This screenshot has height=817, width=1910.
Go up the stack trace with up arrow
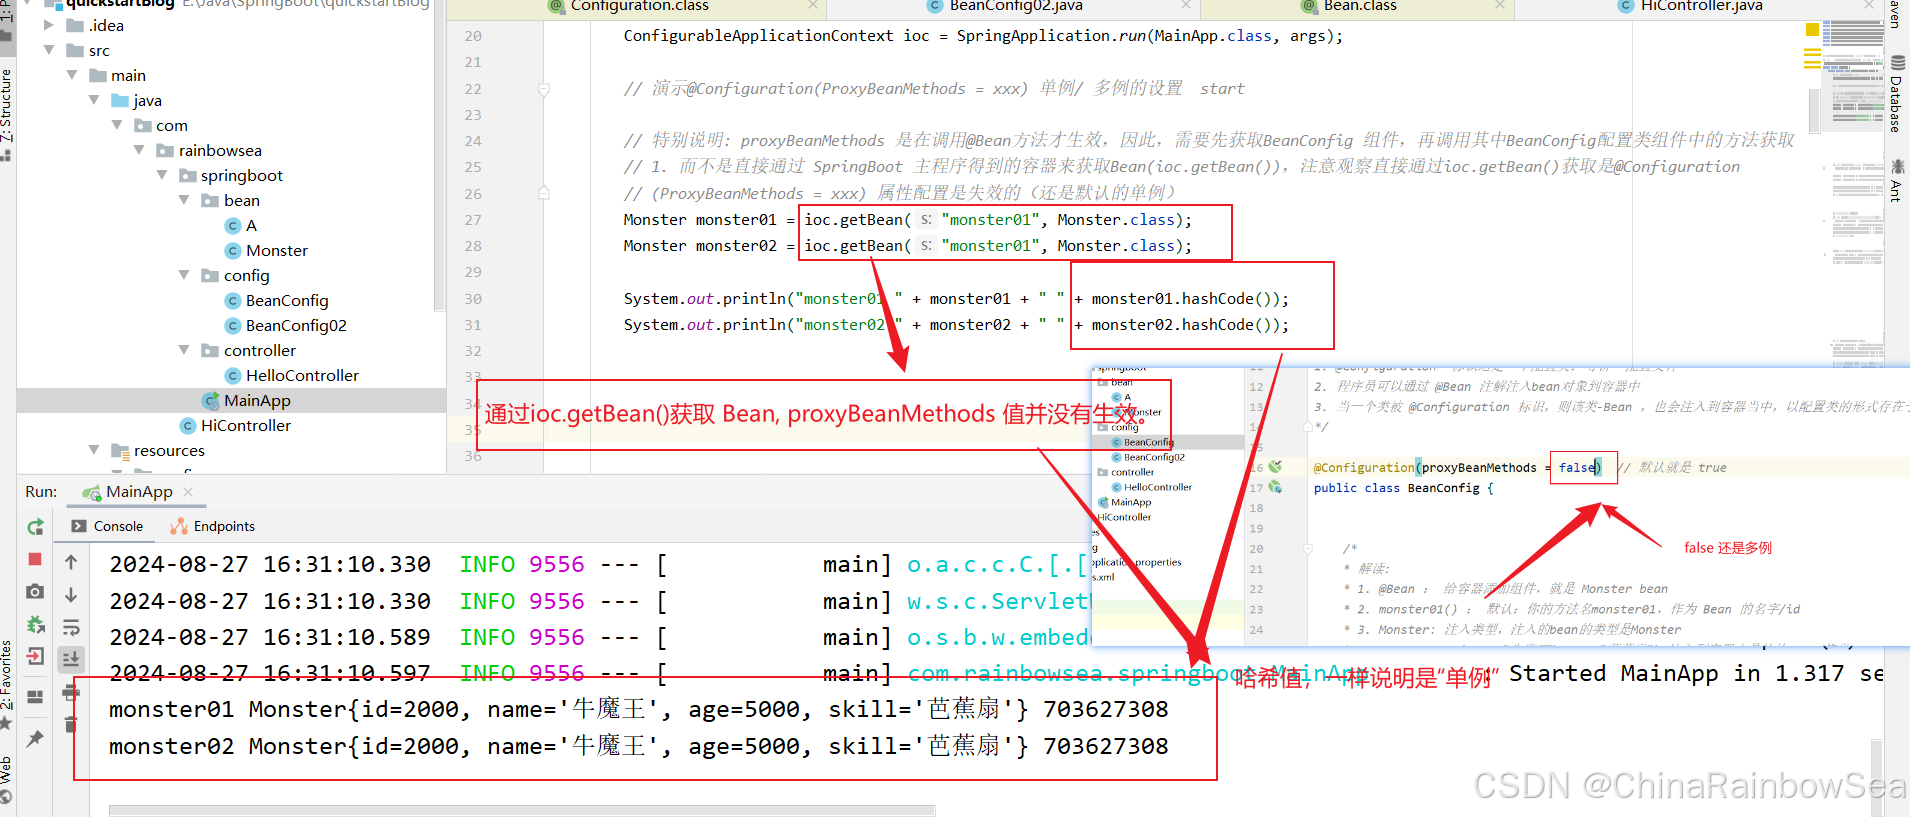71,562
